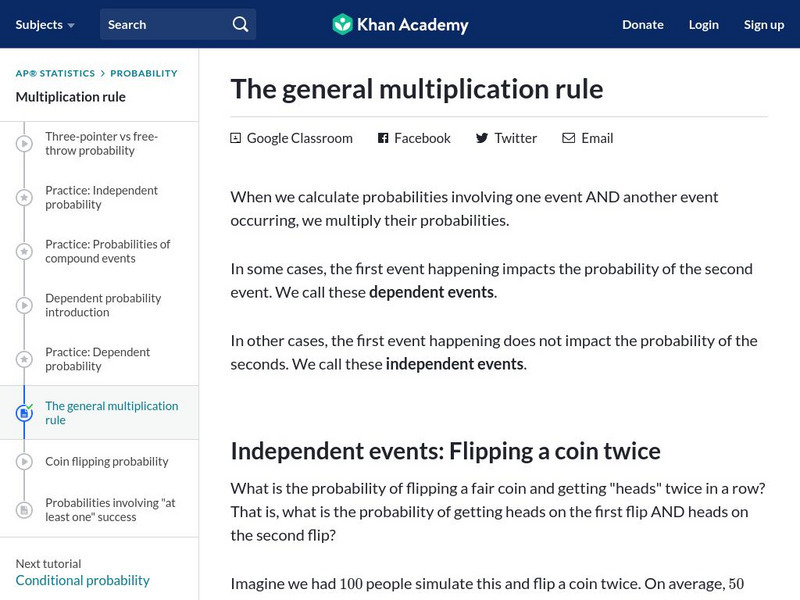This screenshot has width=800, height=600.
Task: Click the video play icon beside Three-pointer lesson
Action: point(24,144)
